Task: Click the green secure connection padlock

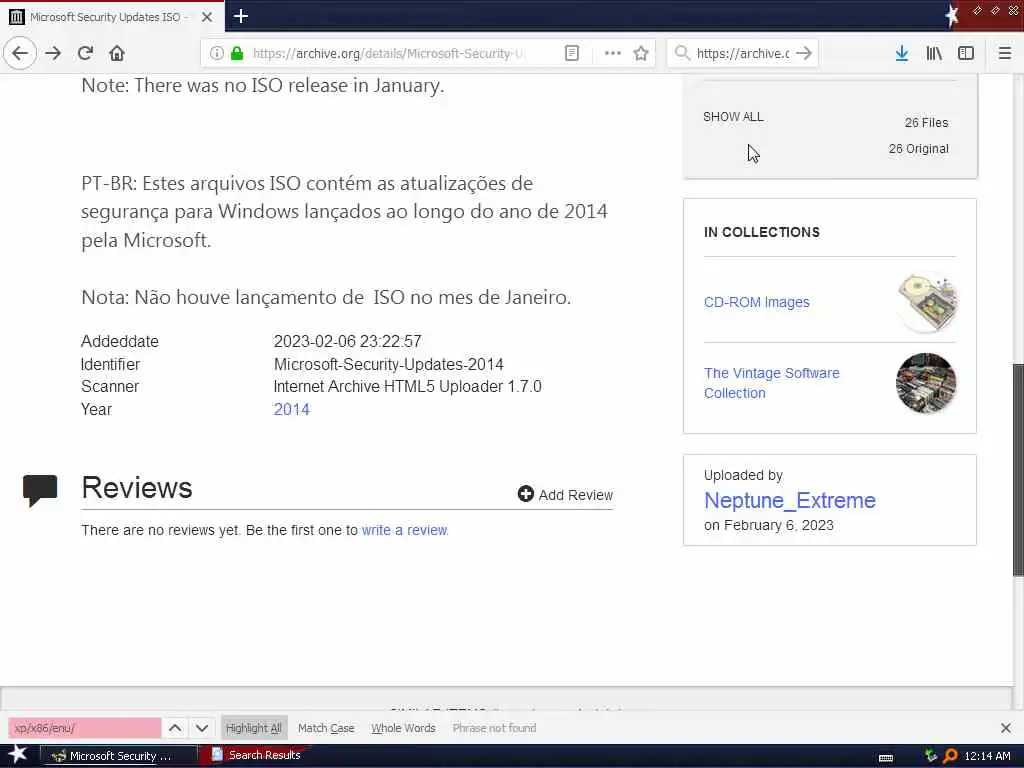Action: click(x=237, y=53)
